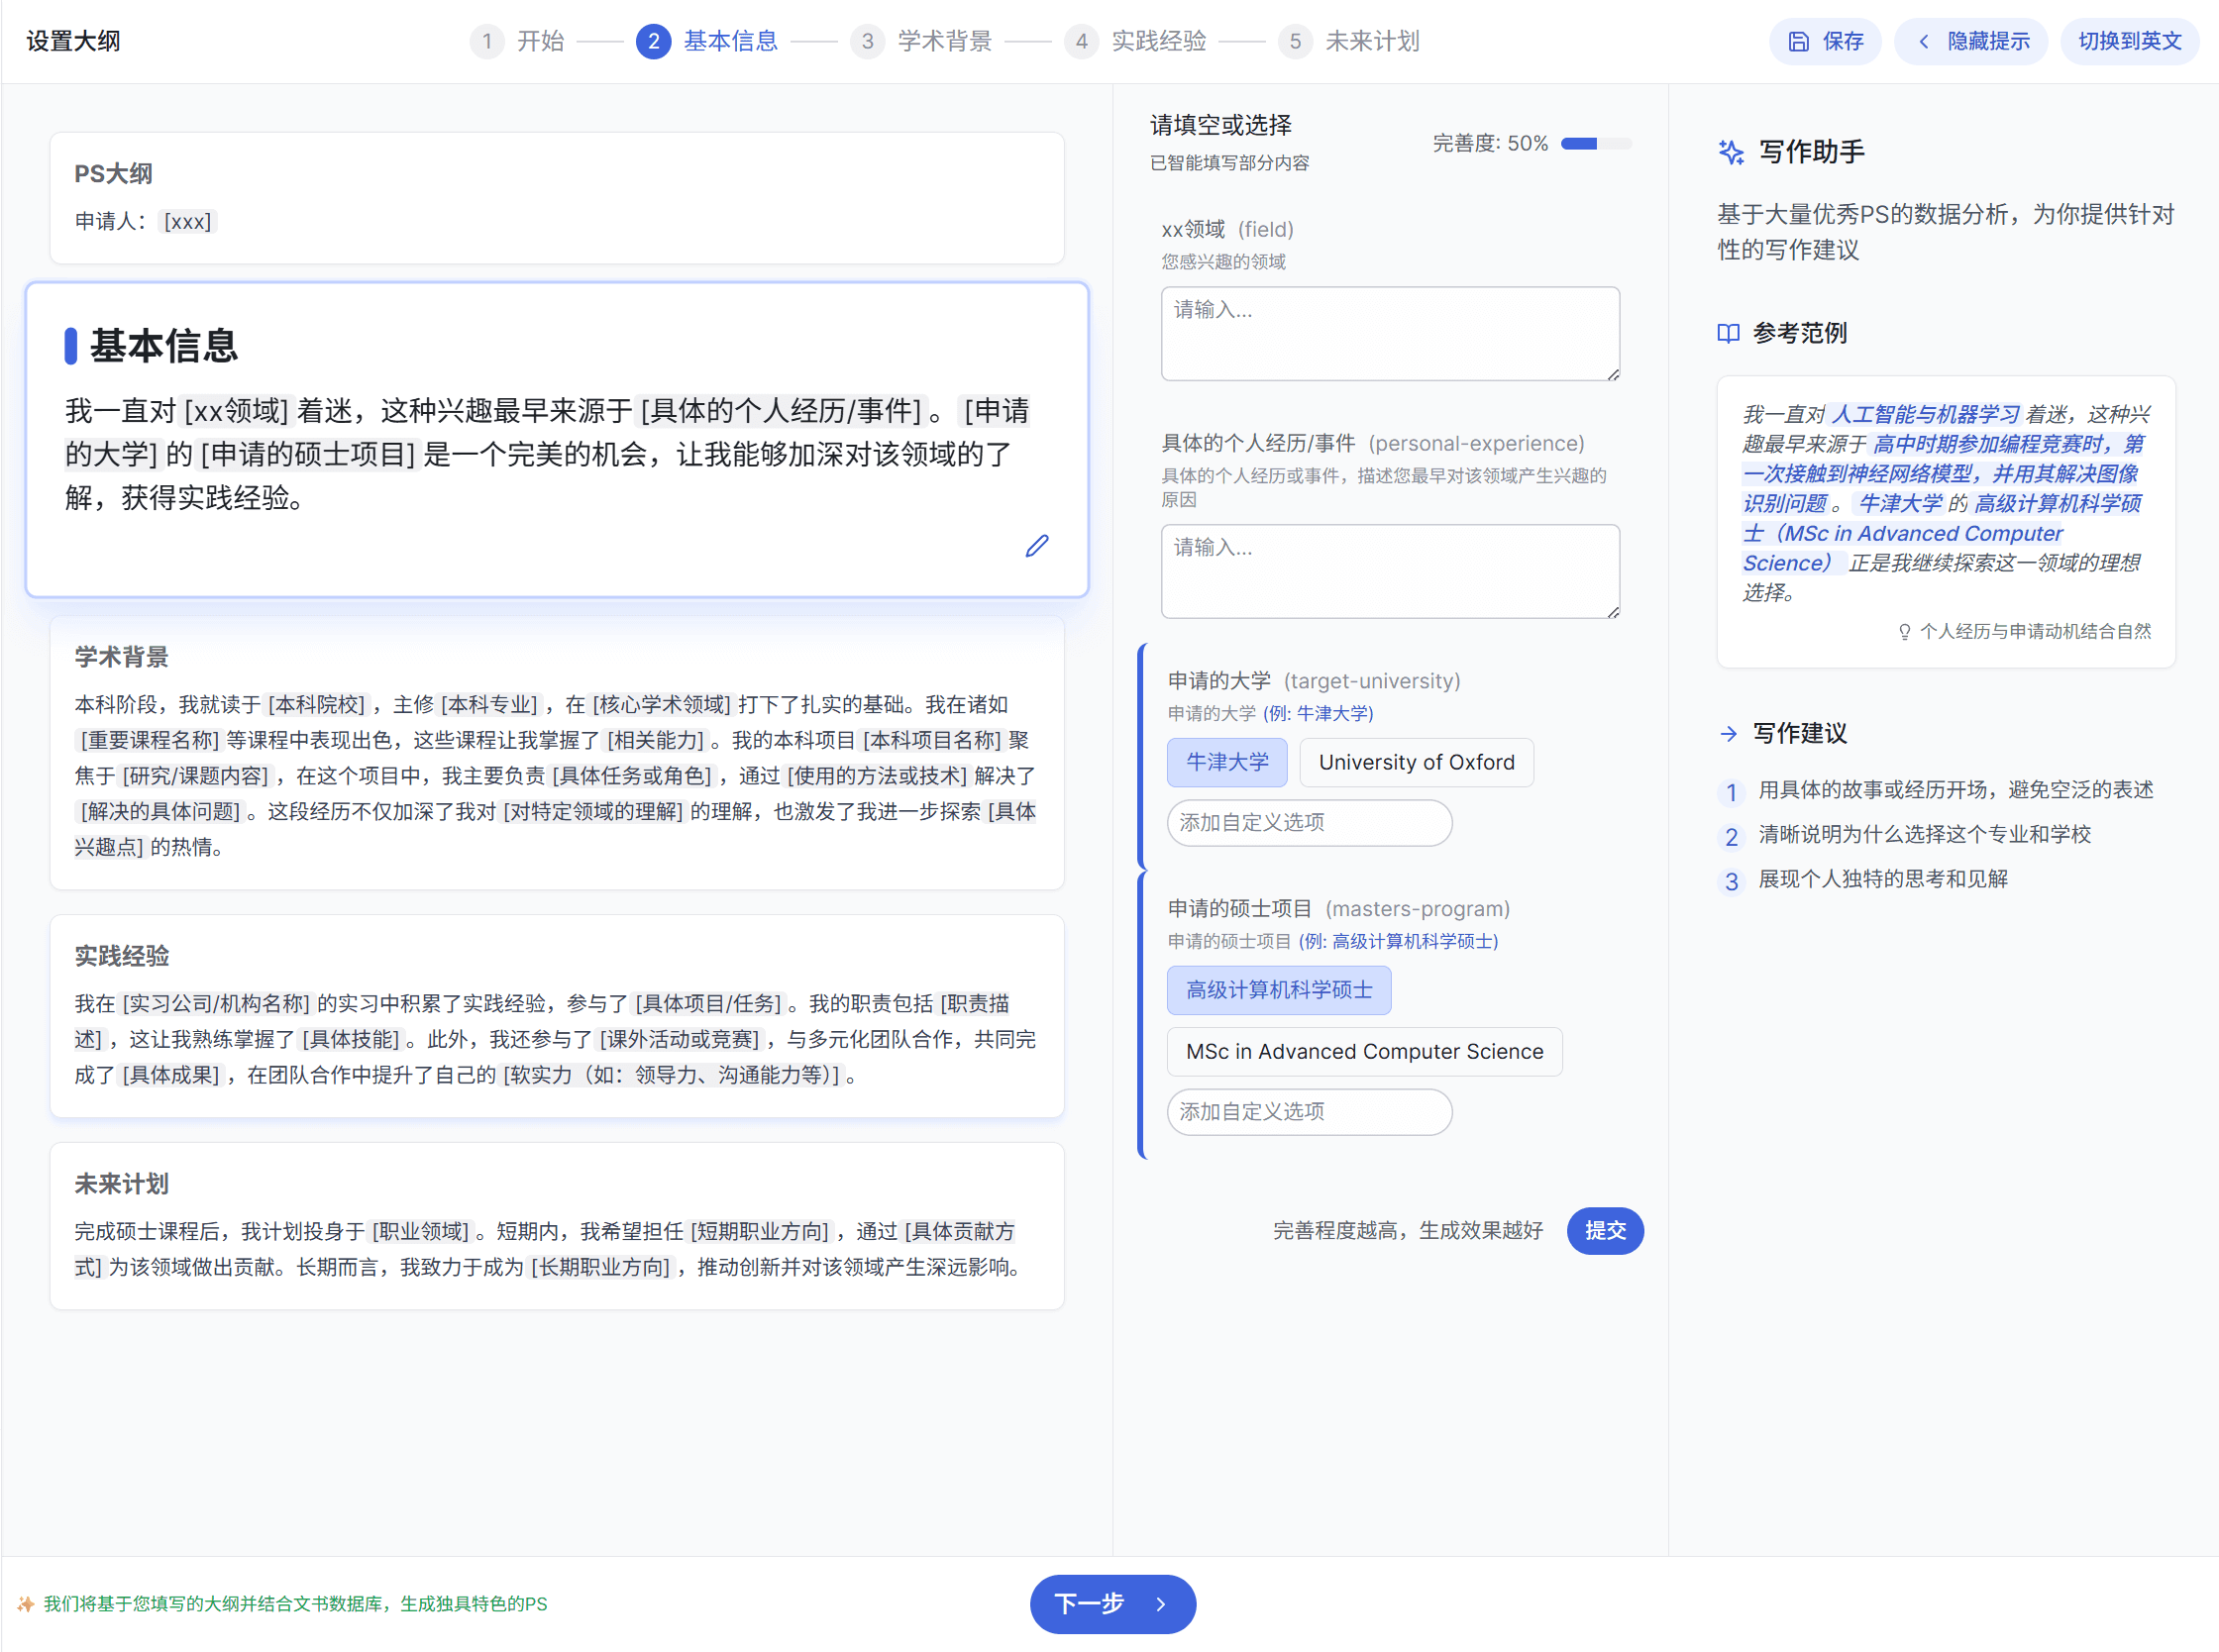2219x1652 pixels.
Task: Click the step 3 number circle
Action: click(867, 41)
